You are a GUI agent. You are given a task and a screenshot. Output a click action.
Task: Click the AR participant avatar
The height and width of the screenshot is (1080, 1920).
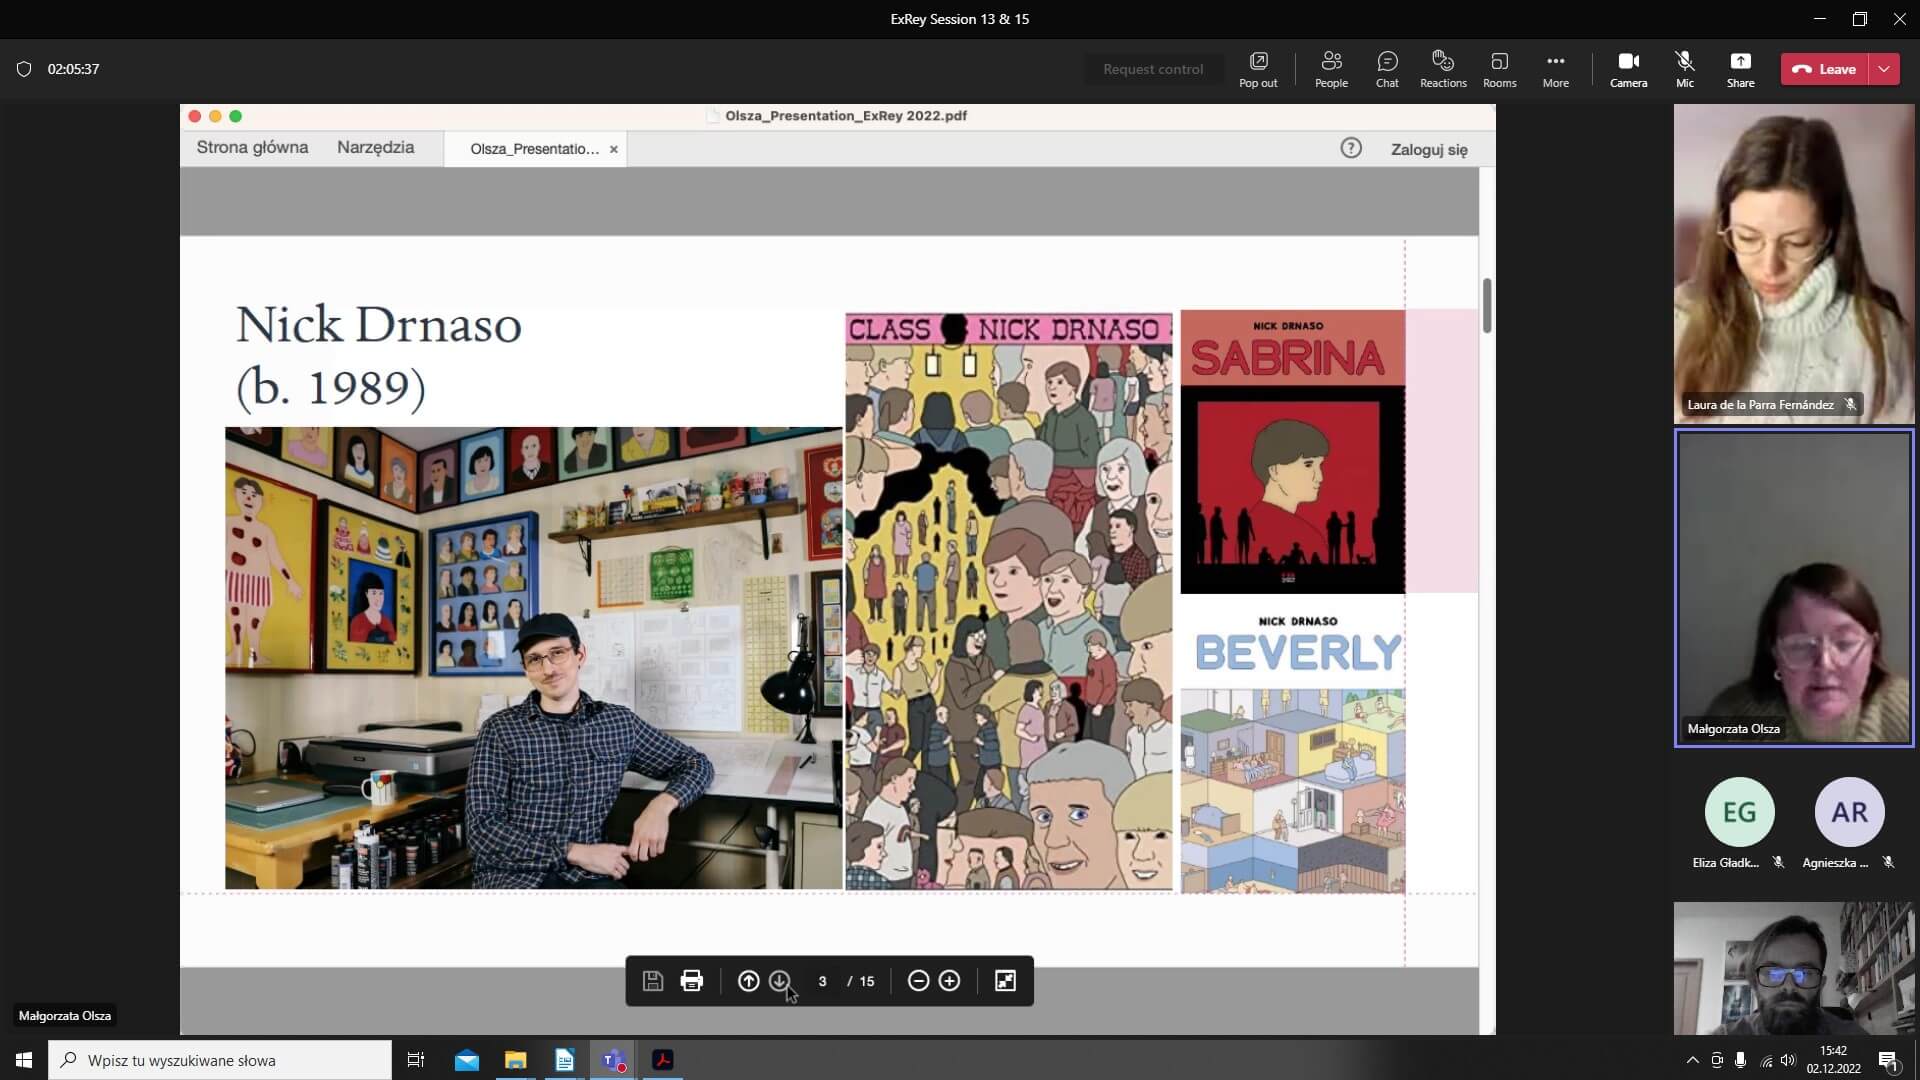click(1849, 811)
